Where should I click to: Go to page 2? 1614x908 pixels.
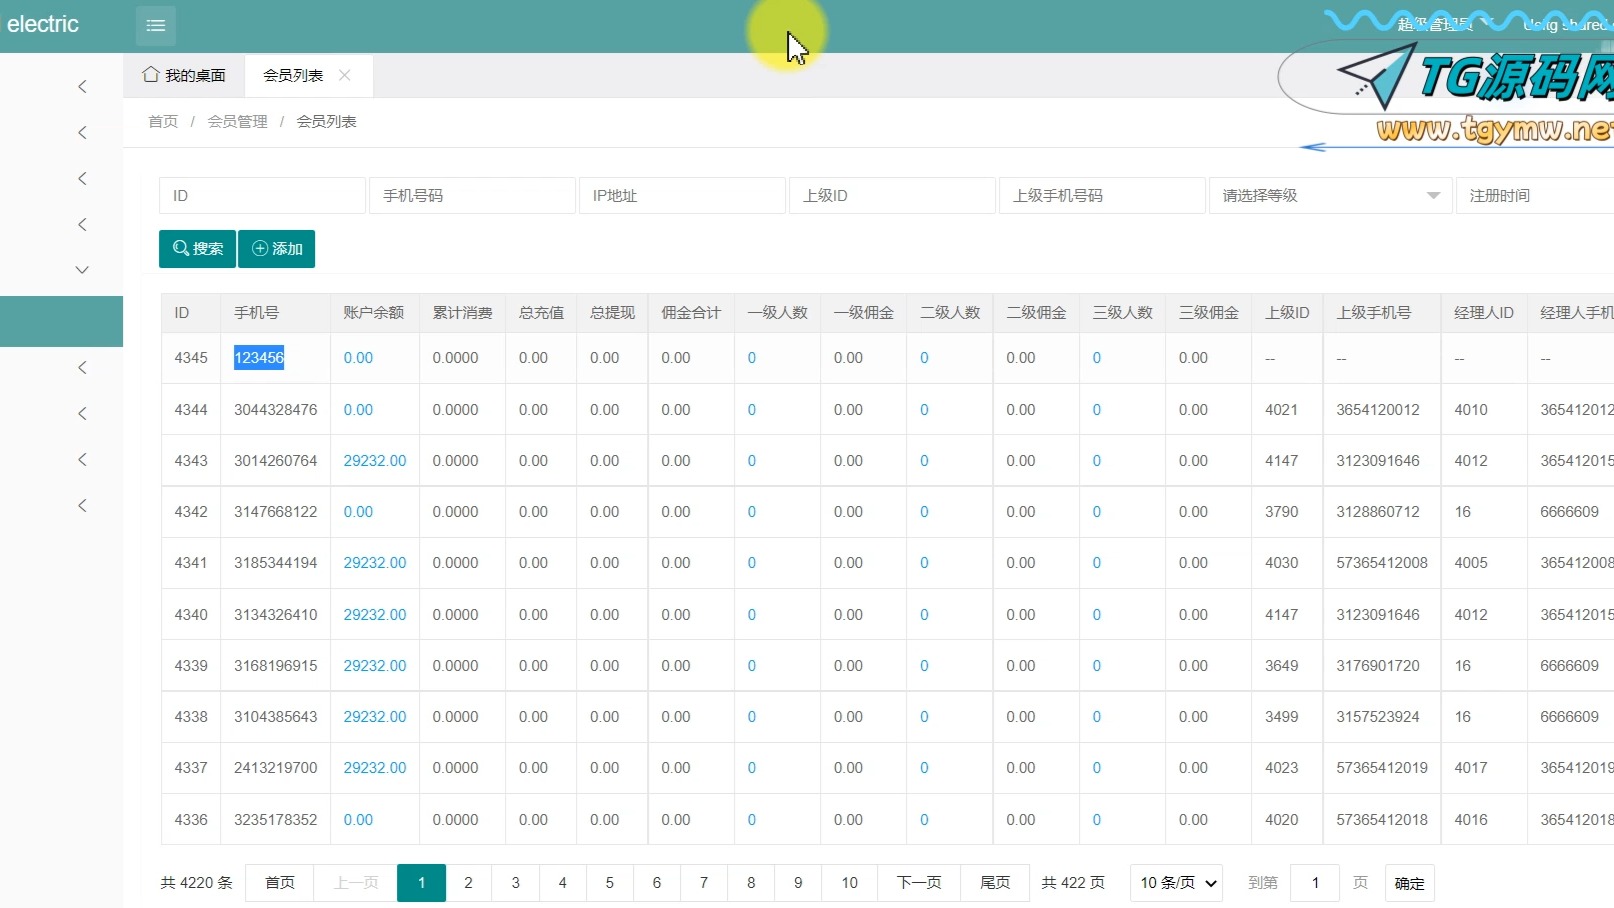468,883
